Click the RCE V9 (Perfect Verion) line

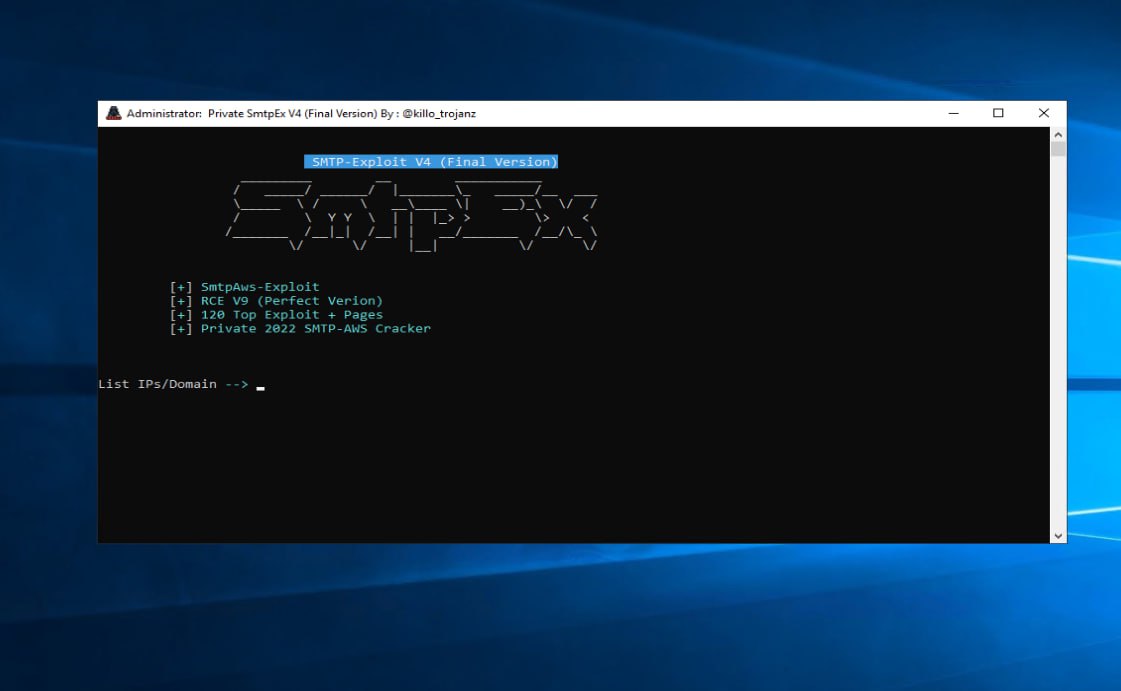tap(291, 301)
